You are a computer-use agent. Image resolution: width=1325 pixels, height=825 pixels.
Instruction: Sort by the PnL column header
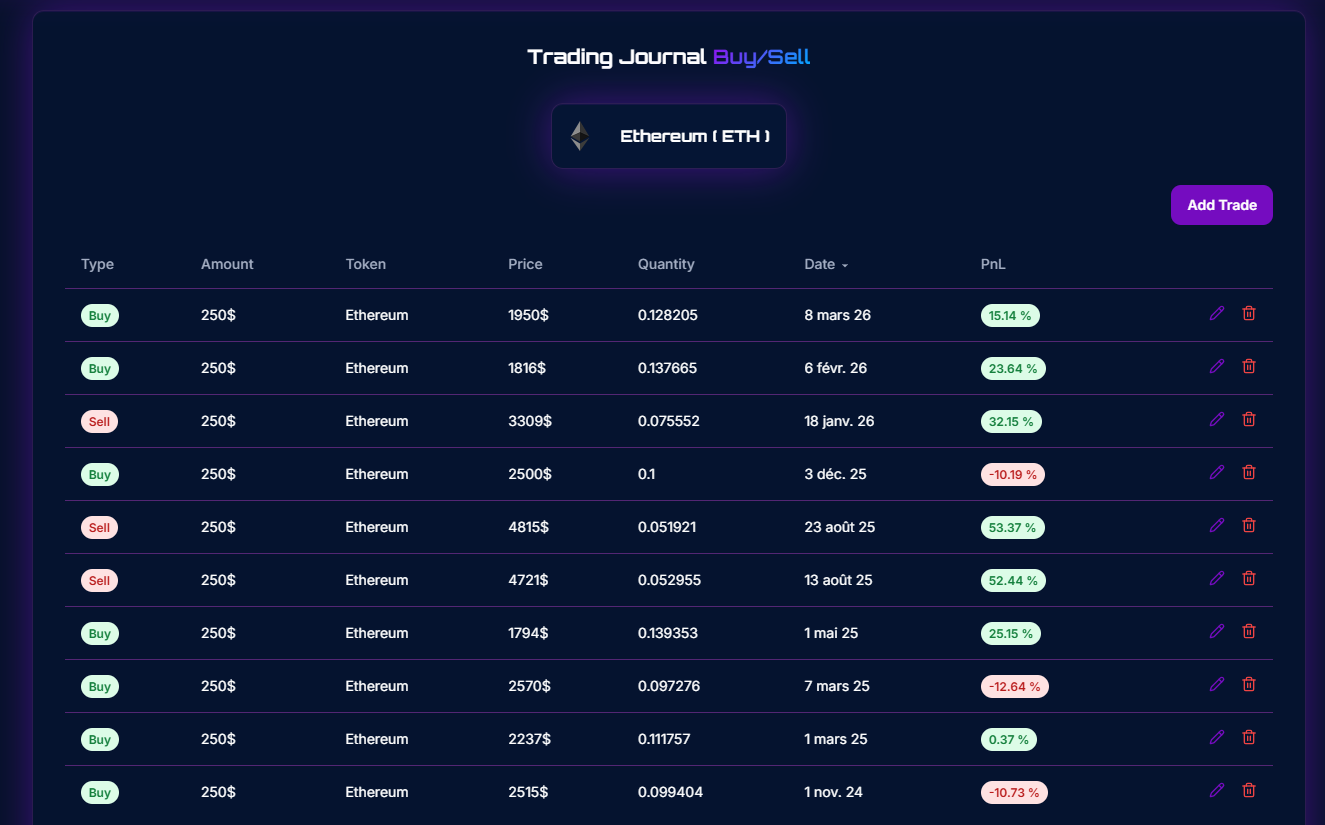pos(993,265)
